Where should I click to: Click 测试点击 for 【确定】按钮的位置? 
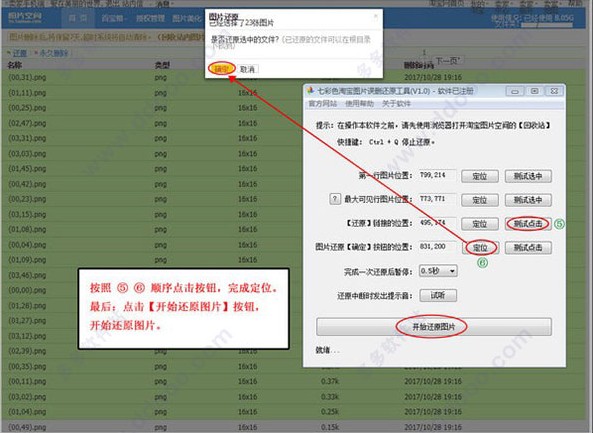[528, 248]
